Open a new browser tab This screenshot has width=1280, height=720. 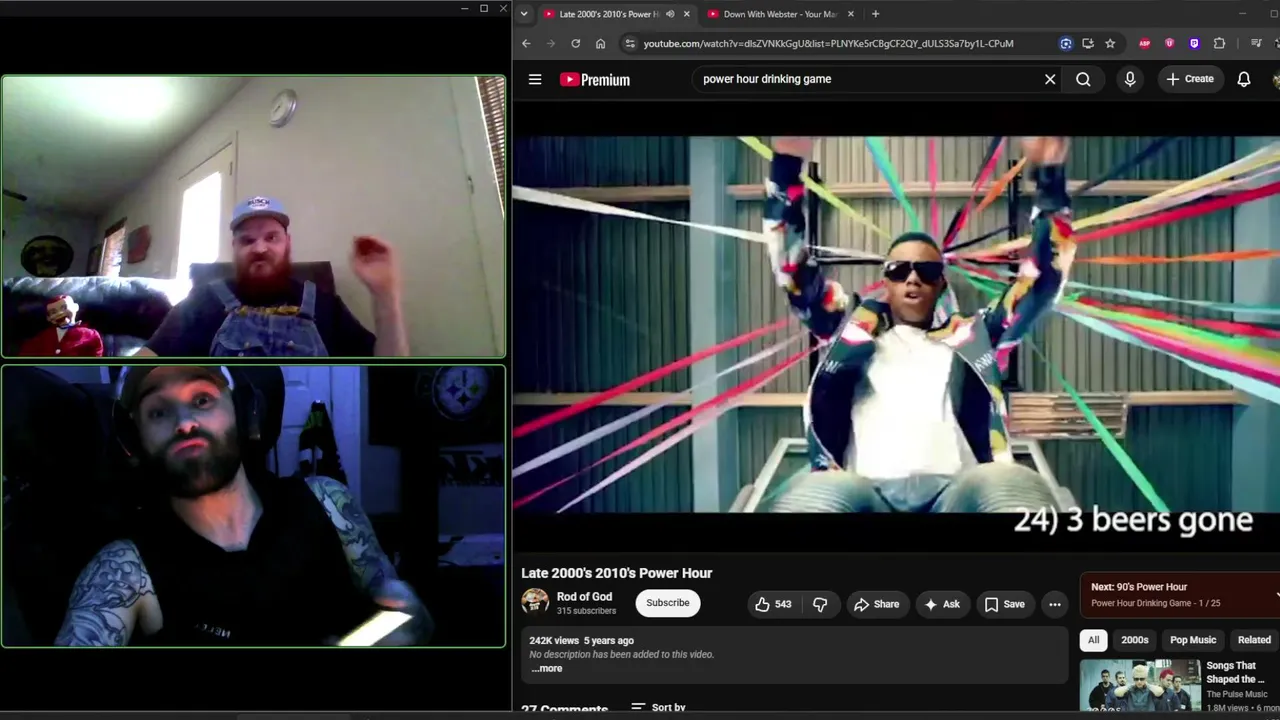pyautogui.click(x=875, y=14)
